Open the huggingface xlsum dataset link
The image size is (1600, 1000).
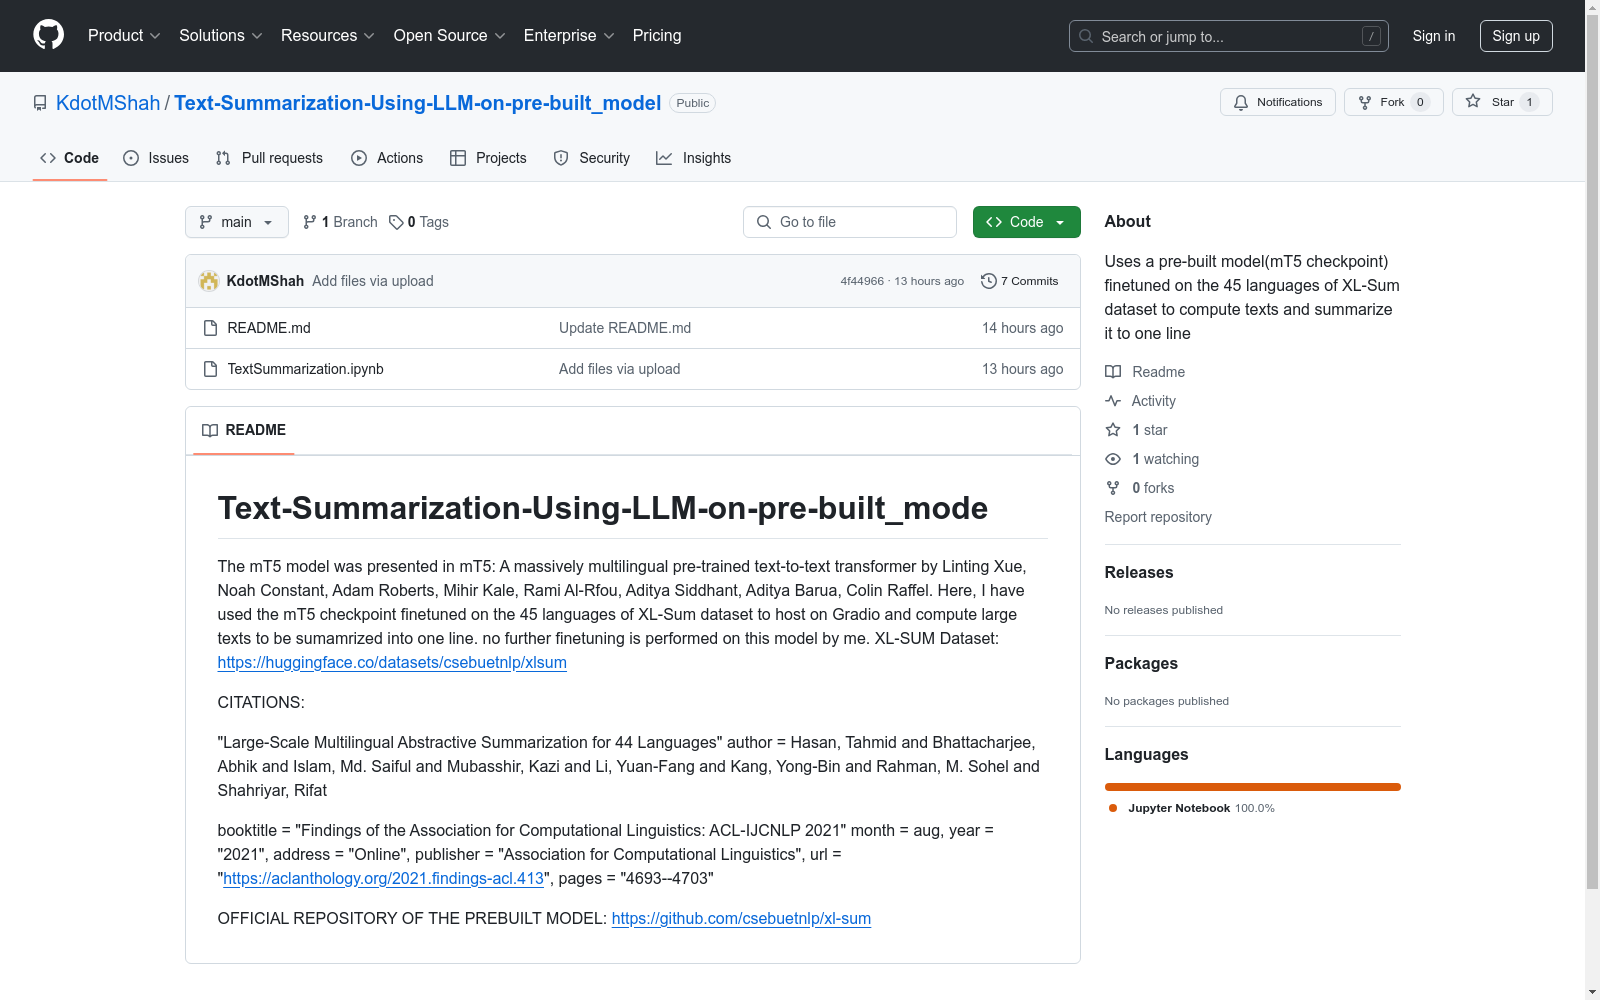click(392, 662)
